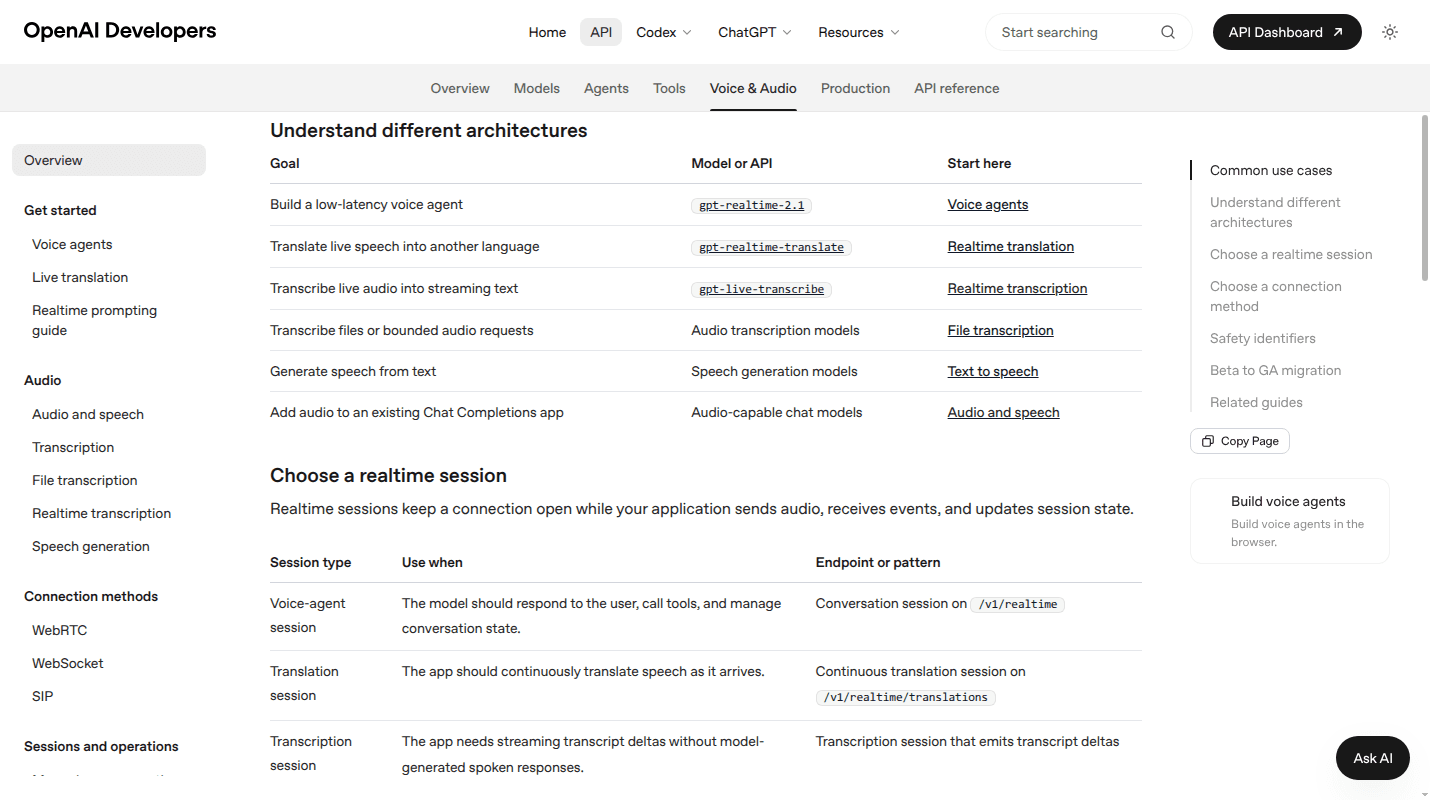Open Realtime transcription sidebar item
Image resolution: width=1440 pixels, height=800 pixels.
tap(101, 513)
